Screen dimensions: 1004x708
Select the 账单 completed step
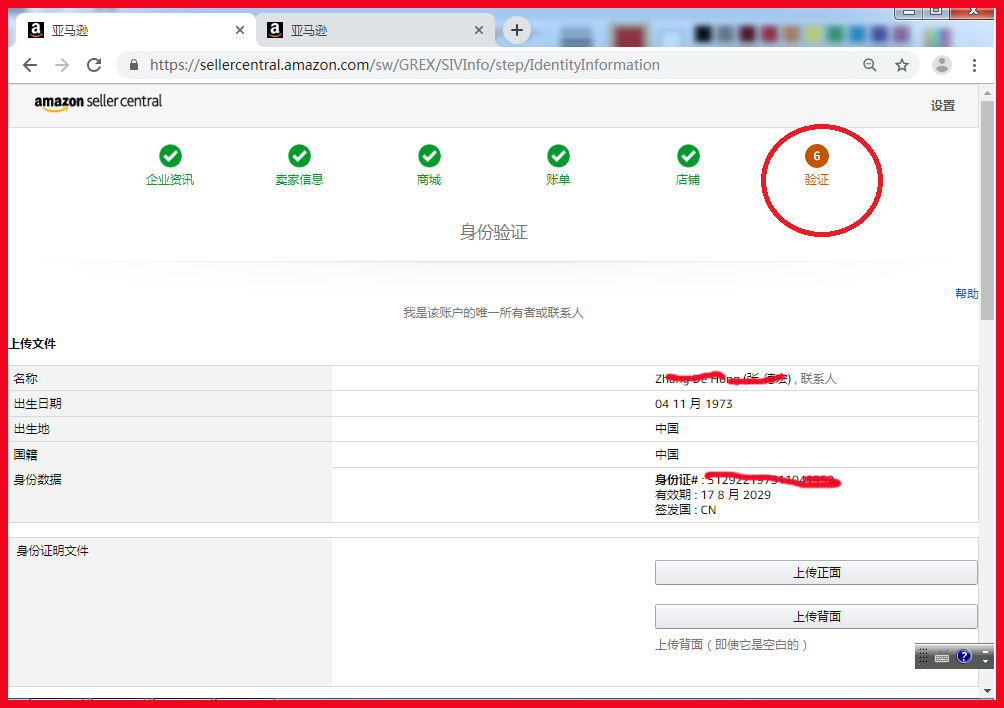pyautogui.click(x=558, y=166)
